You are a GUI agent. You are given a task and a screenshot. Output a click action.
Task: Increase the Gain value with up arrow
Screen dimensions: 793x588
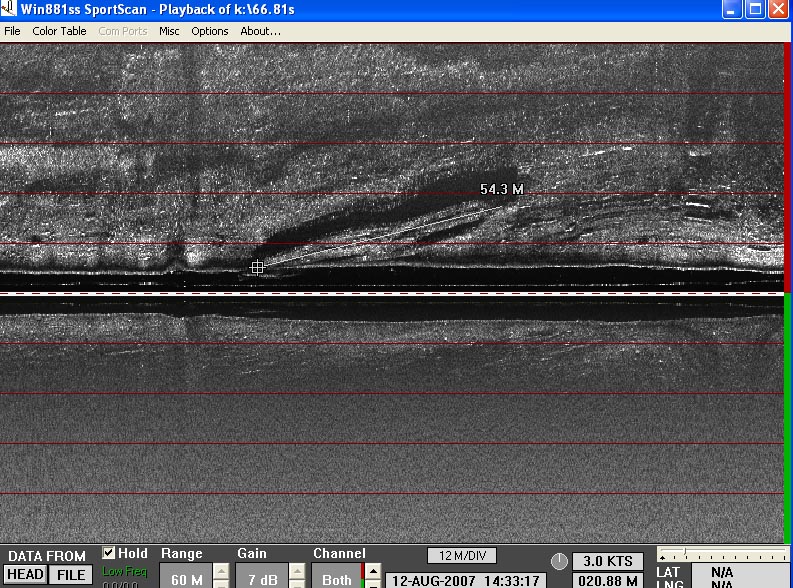click(x=297, y=572)
